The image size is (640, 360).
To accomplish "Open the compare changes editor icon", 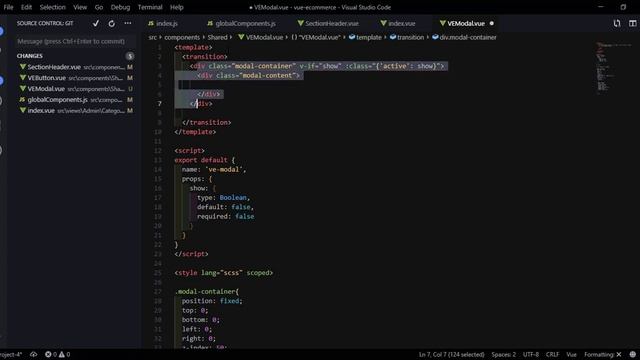I will 617,24.
